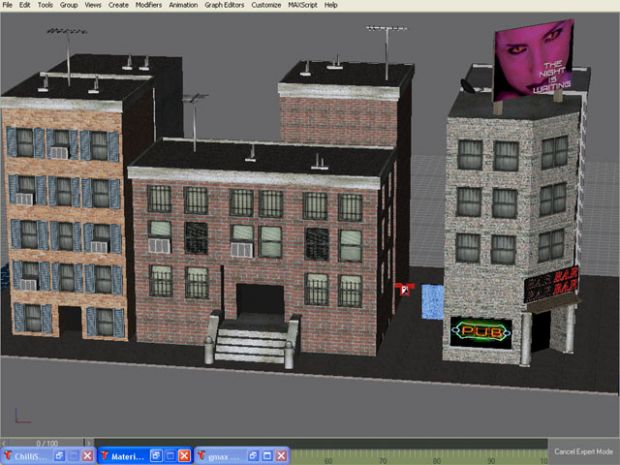Image resolution: width=620 pixels, height=465 pixels.
Task: Open the Views menu
Action: (x=93, y=5)
